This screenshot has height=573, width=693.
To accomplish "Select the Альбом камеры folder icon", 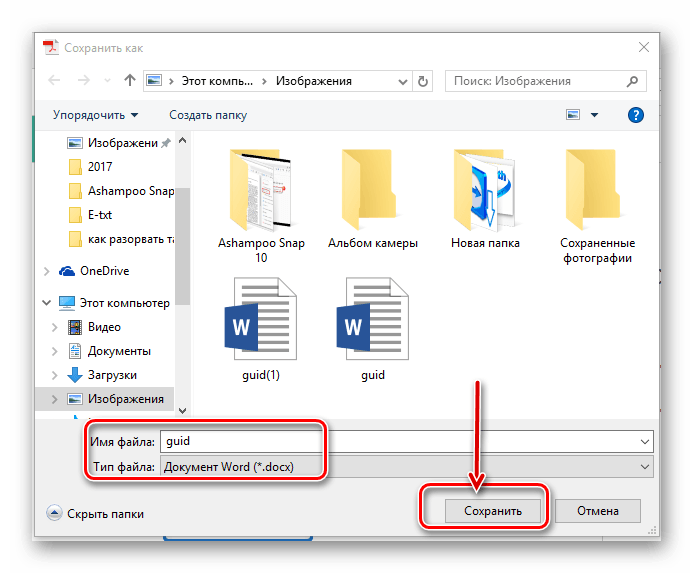I will (x=369, y=190).
